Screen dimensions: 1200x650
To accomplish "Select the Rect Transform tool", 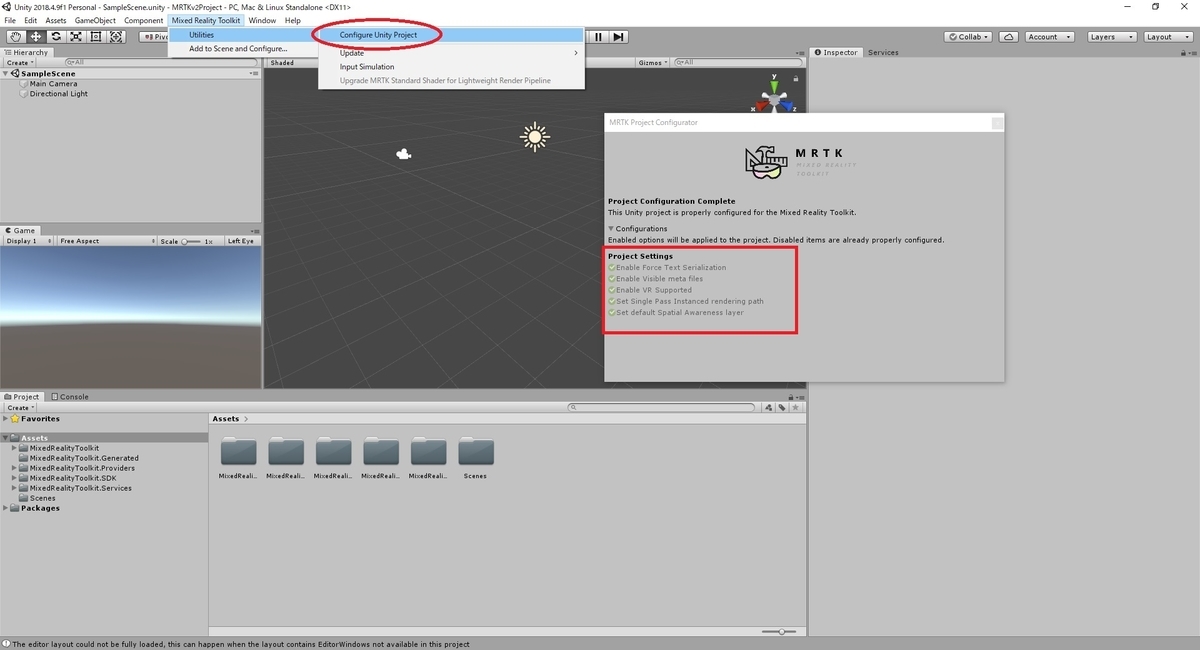I will coord(96,37).
